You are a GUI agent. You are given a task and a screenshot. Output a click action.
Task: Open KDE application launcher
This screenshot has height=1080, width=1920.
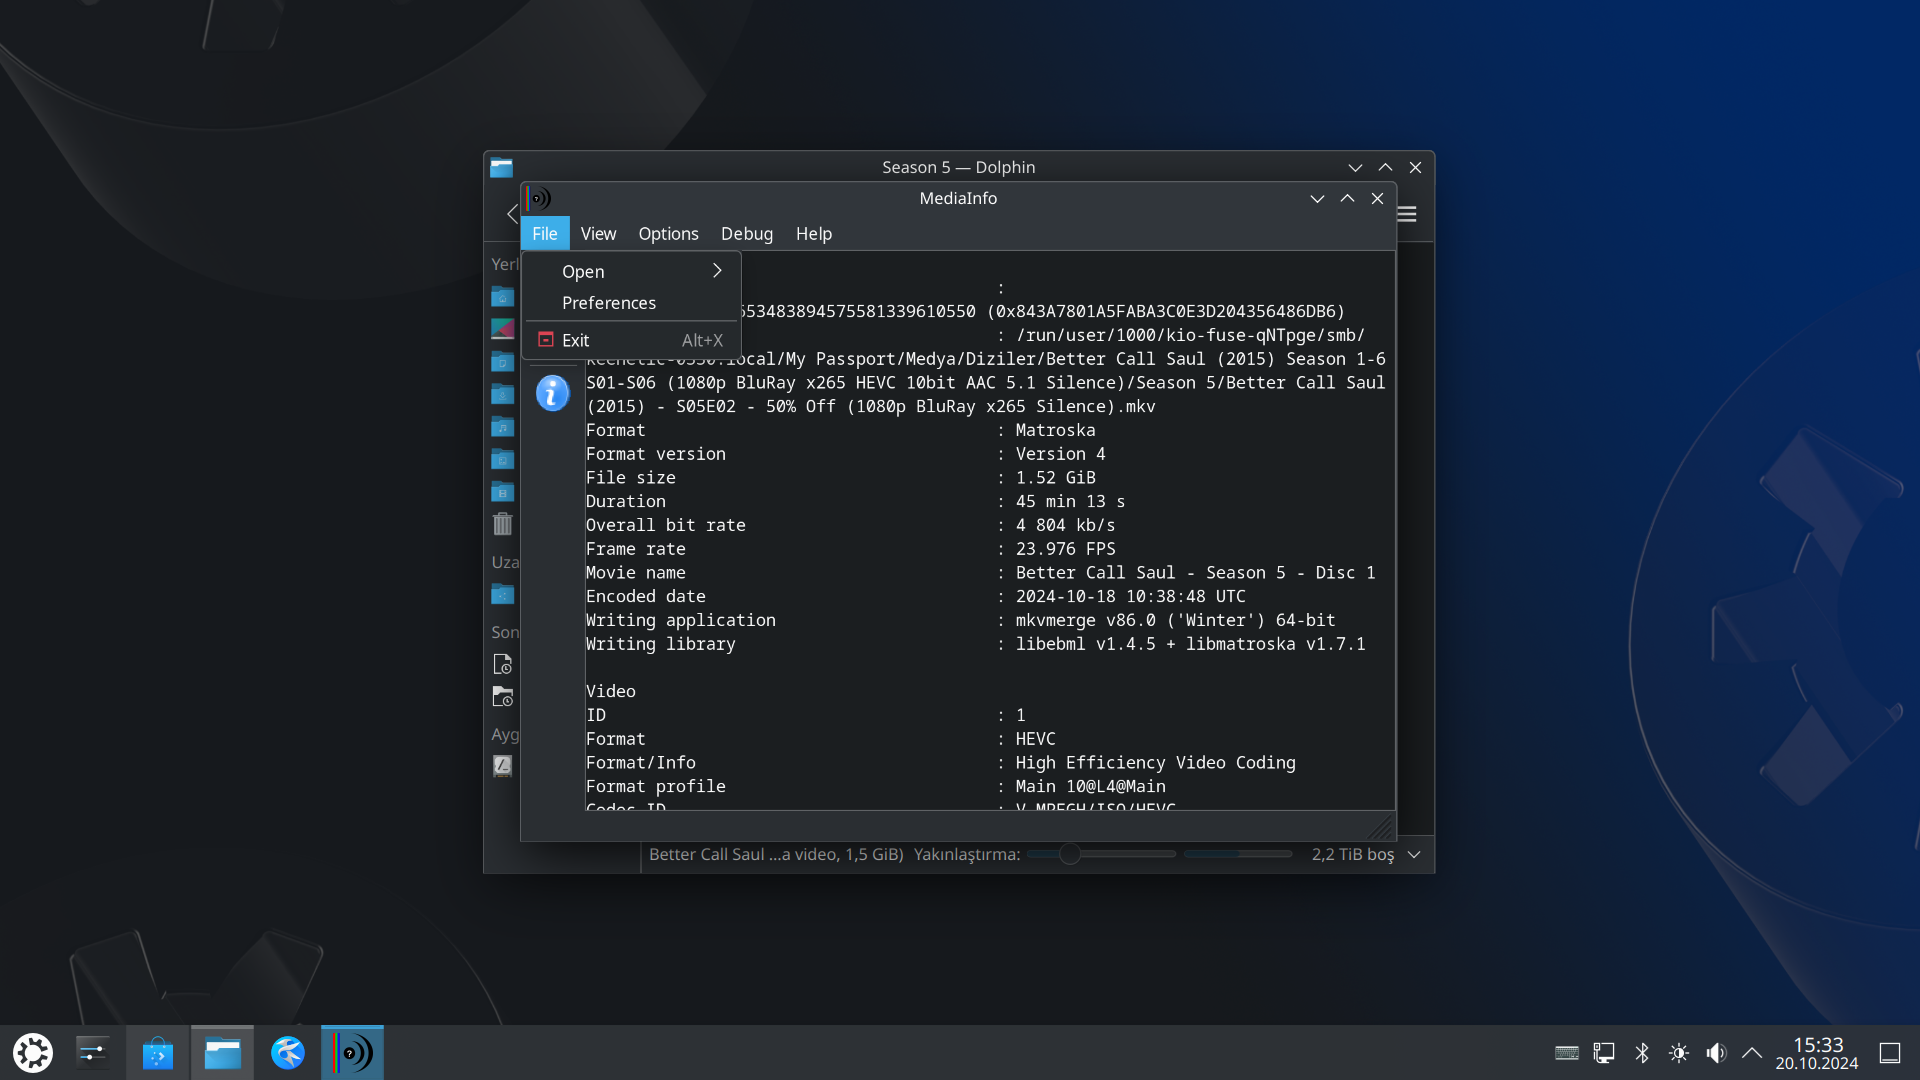(32, 1052)
